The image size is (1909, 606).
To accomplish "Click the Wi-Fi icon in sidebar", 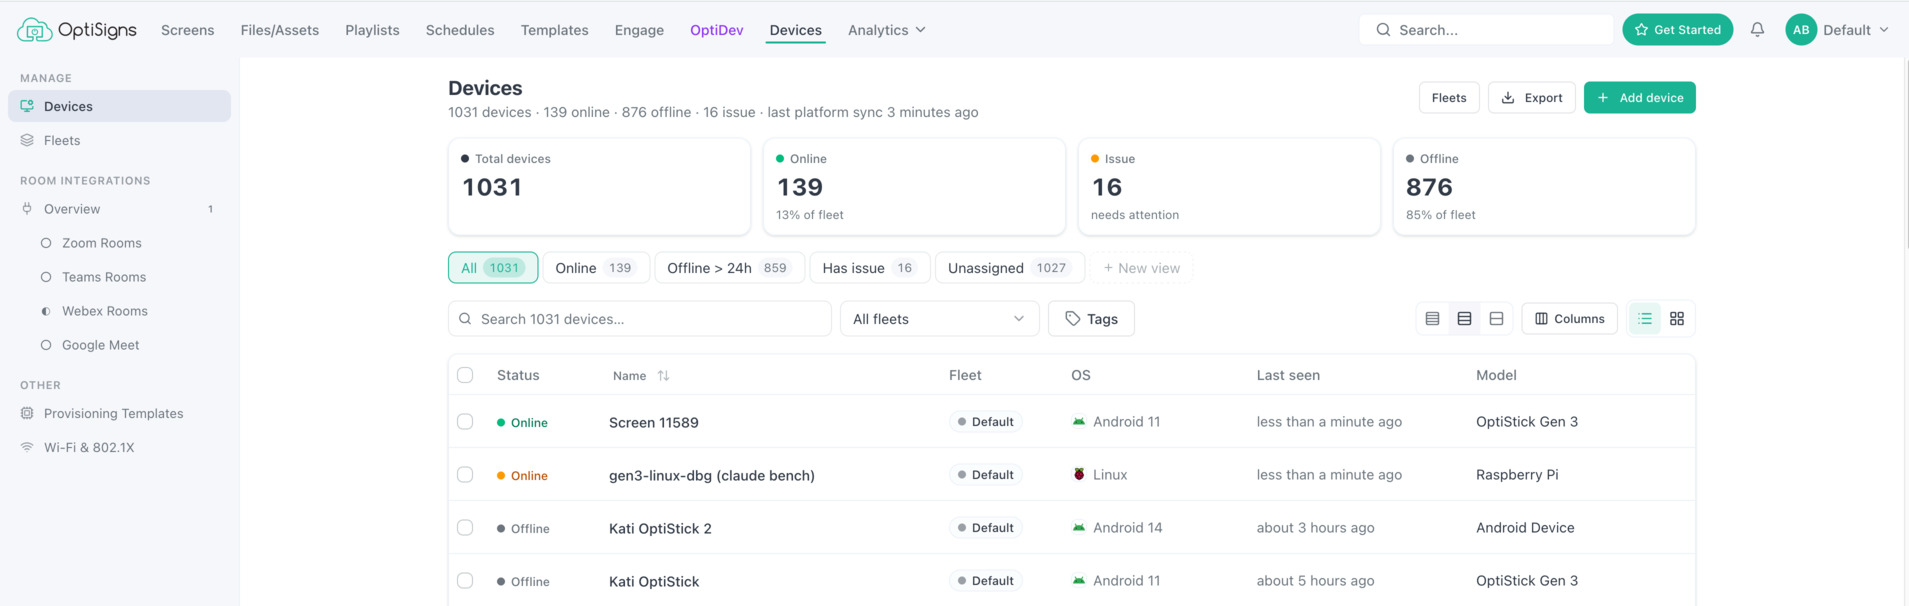I will click(x=27, y=447).
